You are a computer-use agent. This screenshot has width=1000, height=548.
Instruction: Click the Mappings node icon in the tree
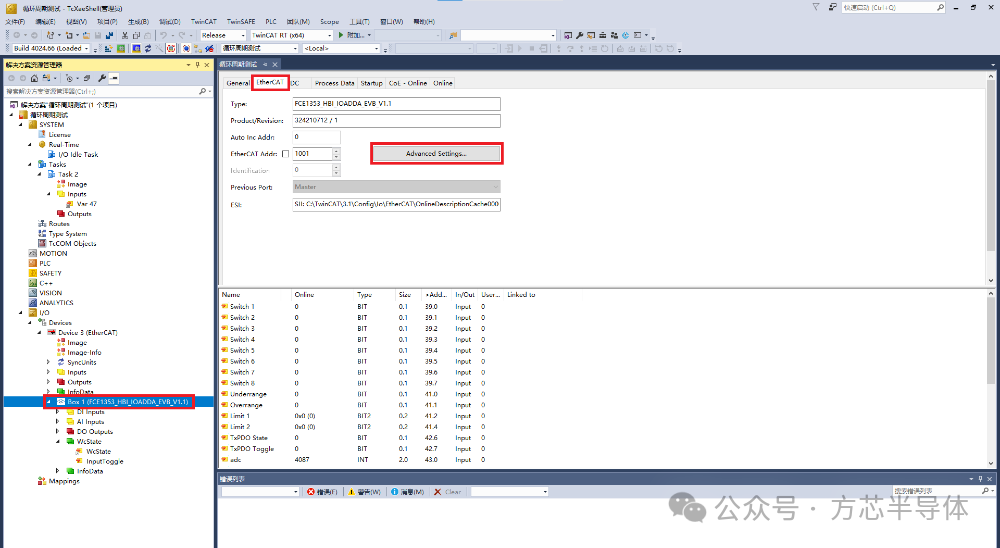(x=42, y=481)
